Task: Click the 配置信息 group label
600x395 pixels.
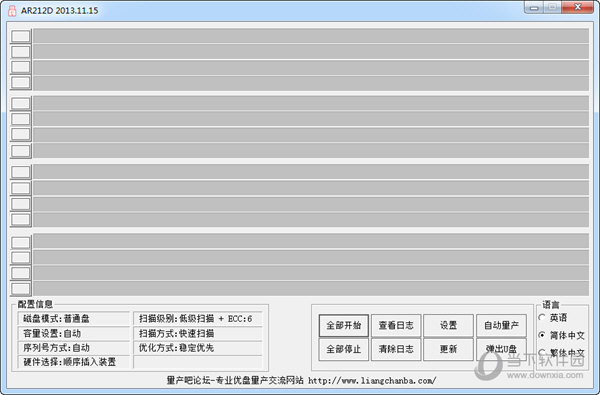Action: (35, 304)
